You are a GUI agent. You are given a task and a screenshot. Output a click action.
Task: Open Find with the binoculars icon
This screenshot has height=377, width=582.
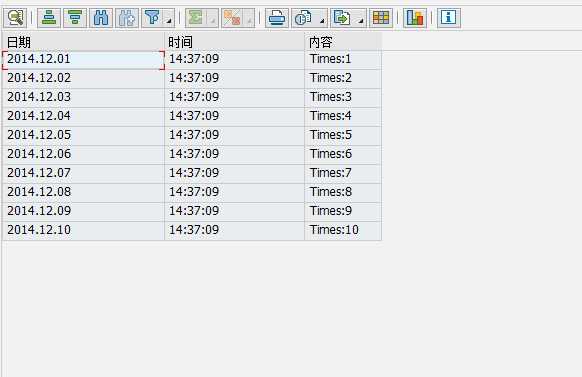(101, 18)
